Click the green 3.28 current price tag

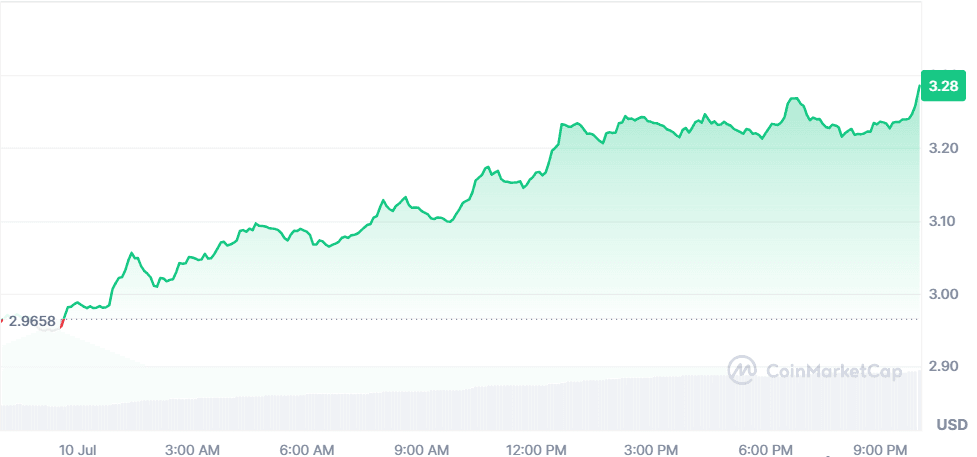click(x=942, y=87)
